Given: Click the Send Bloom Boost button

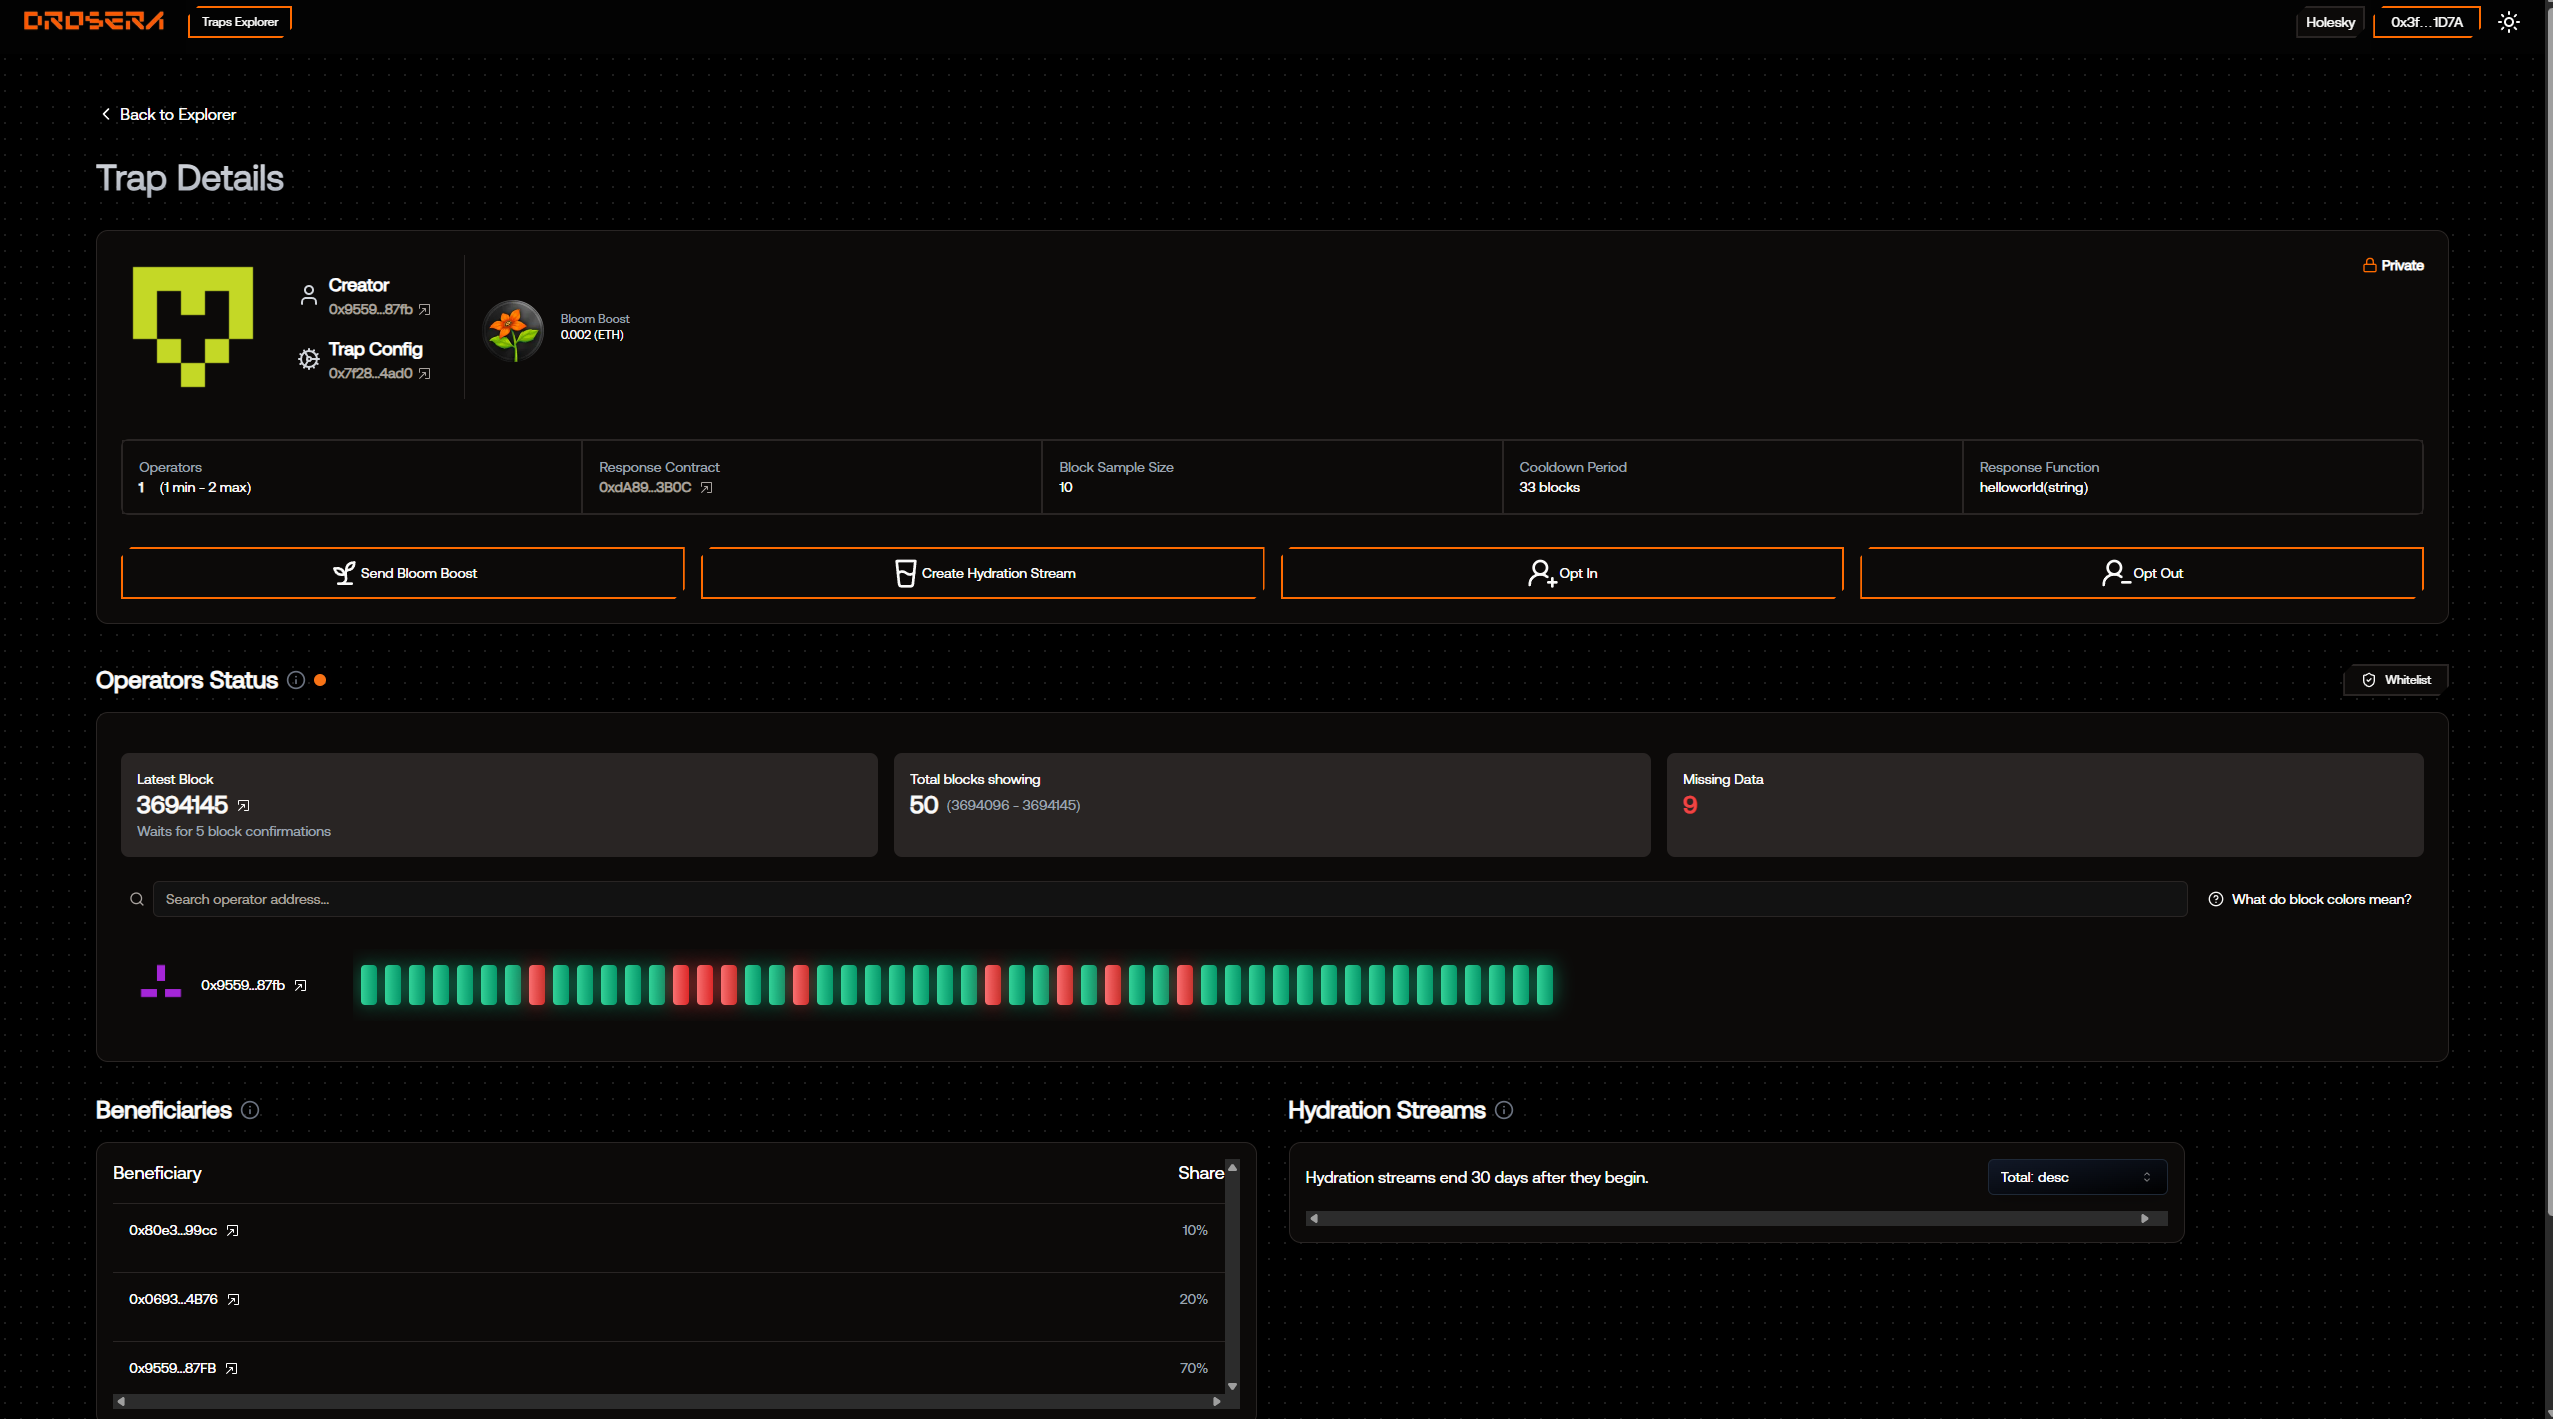Looking at the screenshot, I should pyautogui.click(x=403, y=573).
